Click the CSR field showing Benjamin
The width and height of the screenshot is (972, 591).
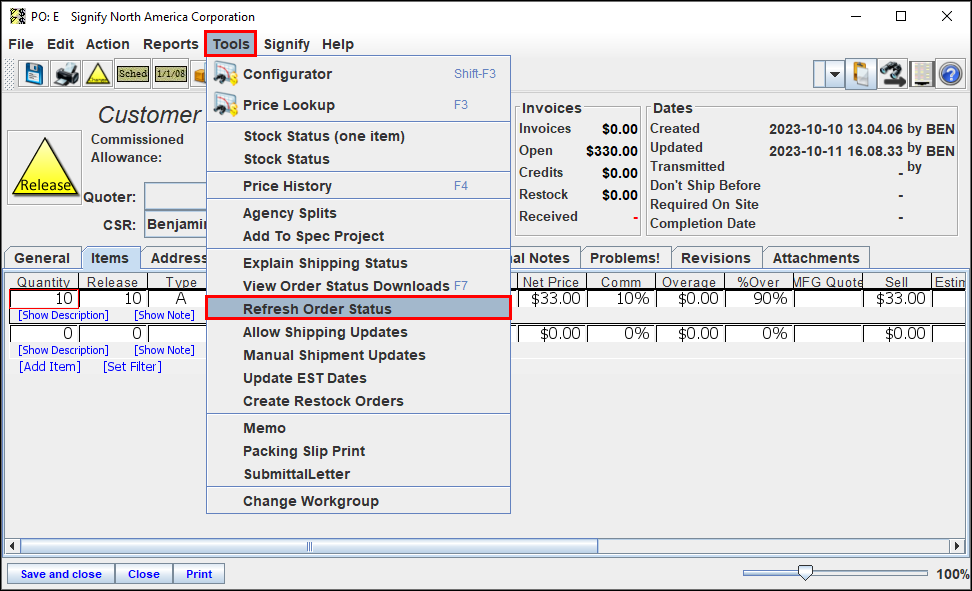click(176, 224)
